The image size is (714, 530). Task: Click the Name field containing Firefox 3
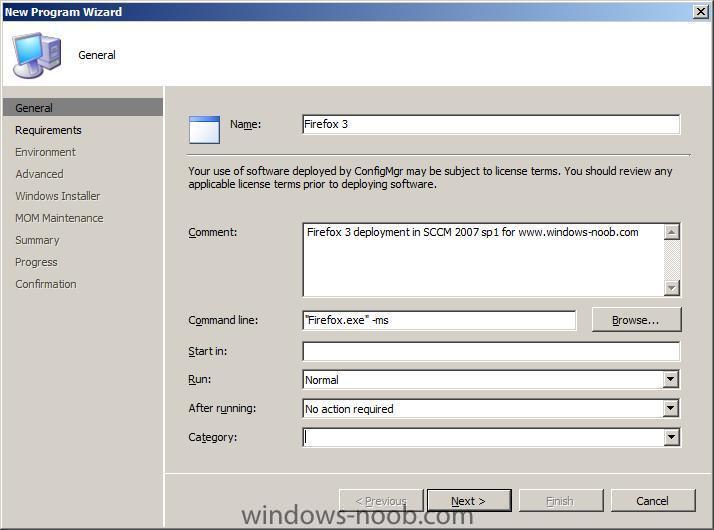pyautogui.click(x=491, y=124)
